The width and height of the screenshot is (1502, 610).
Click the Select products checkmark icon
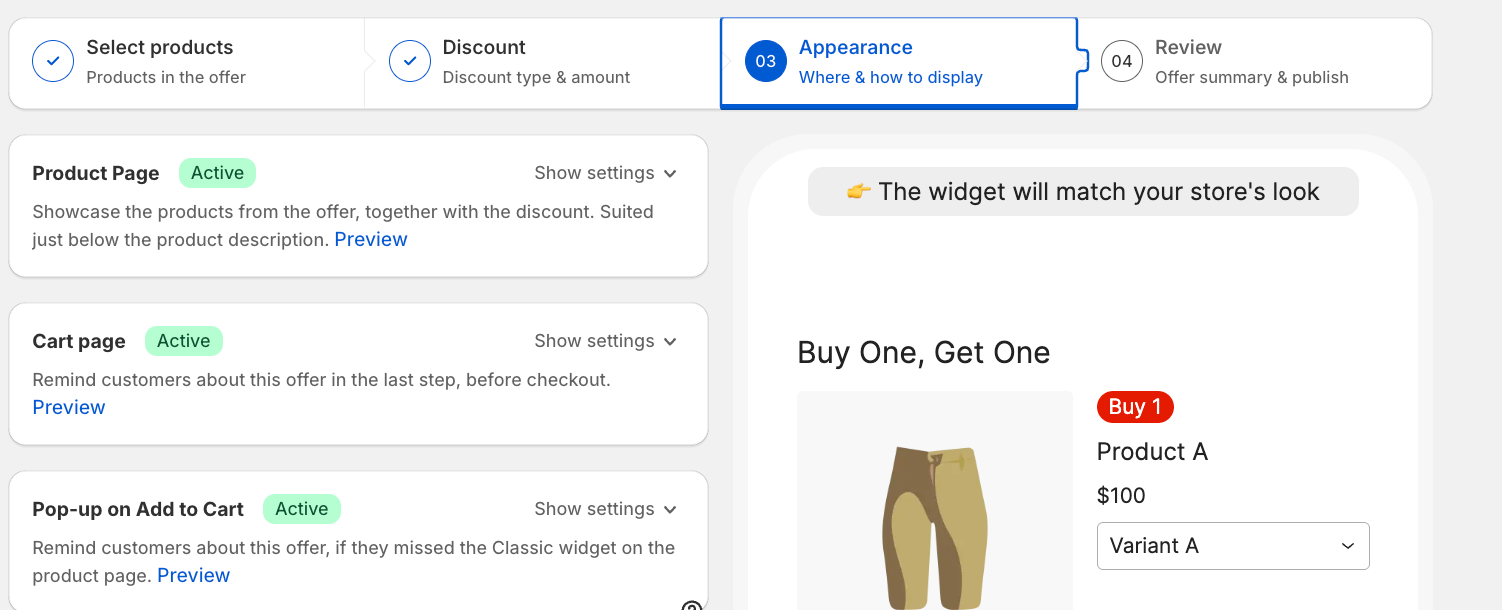(x=53, y=61)
